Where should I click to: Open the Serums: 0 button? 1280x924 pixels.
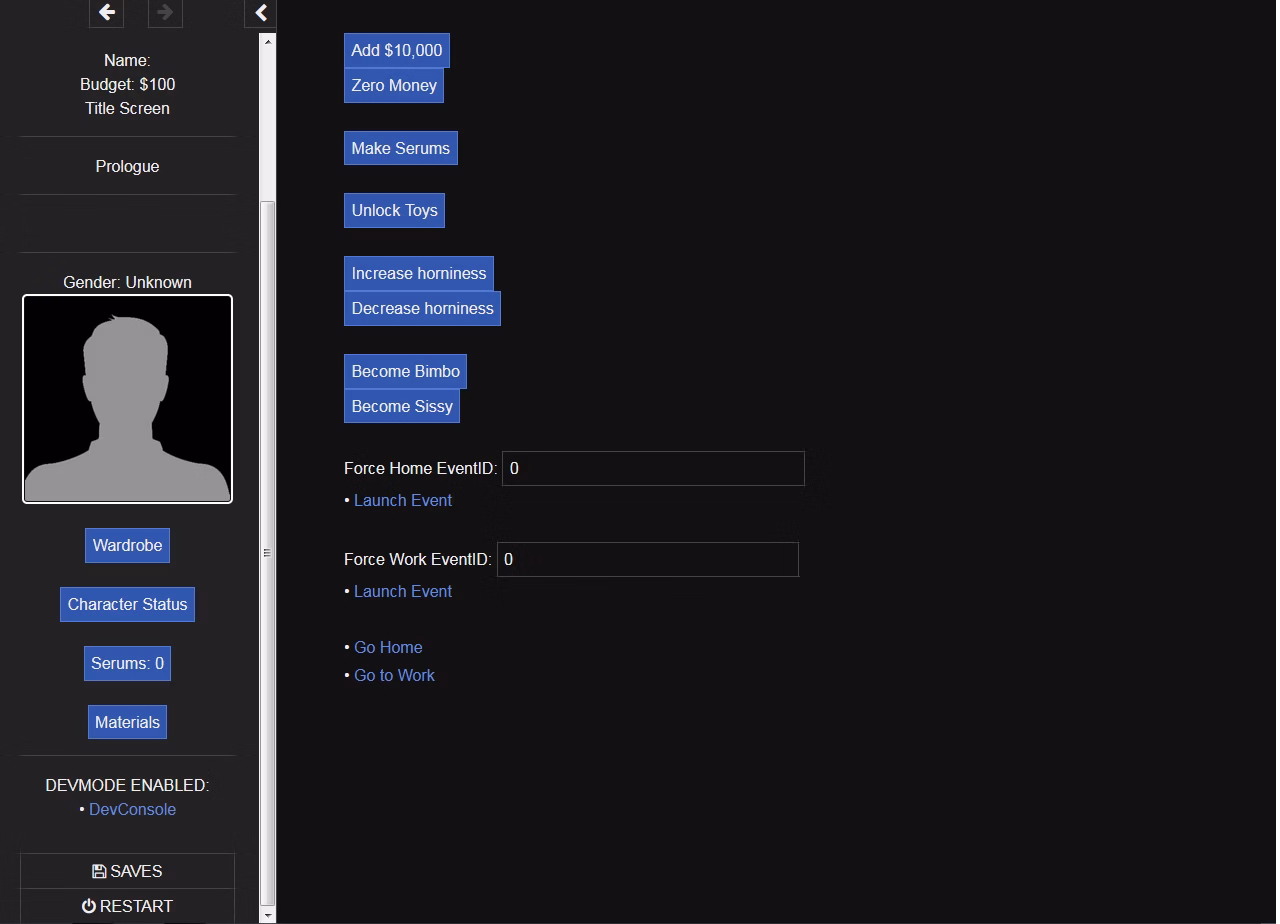[x=127, y=663]
